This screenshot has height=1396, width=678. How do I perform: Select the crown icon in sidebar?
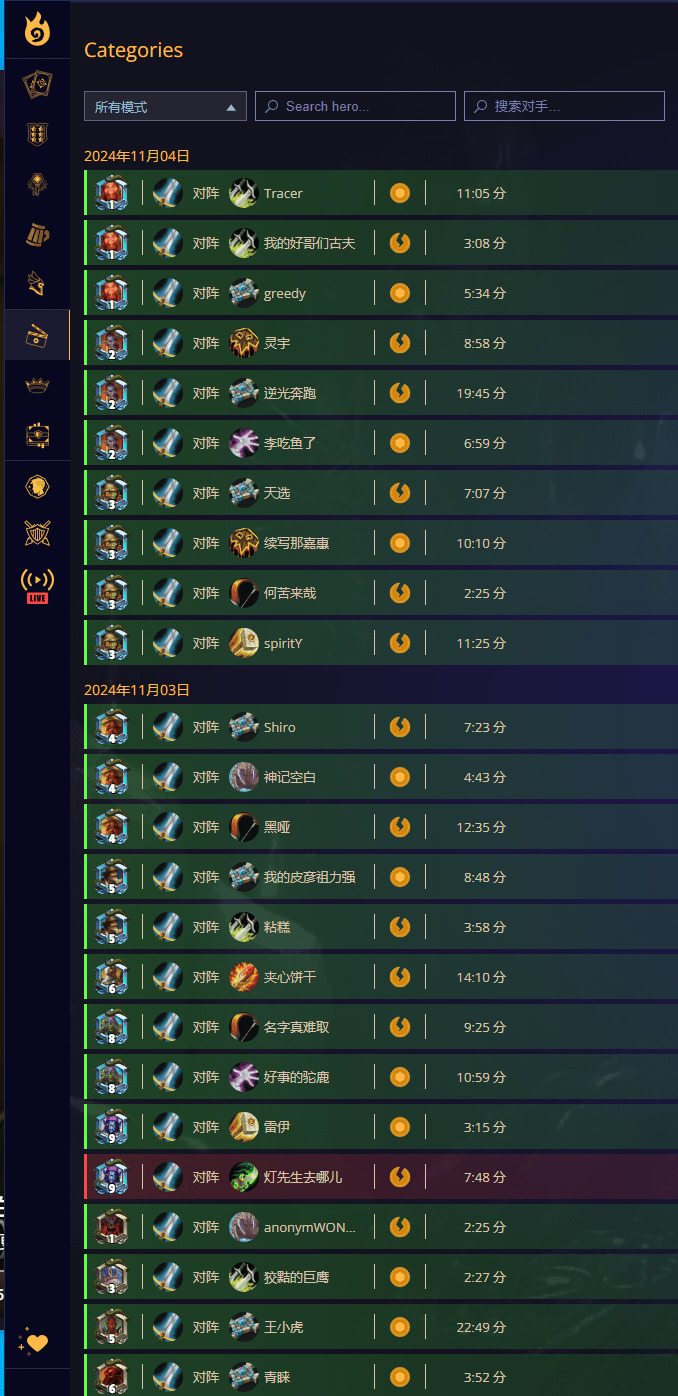point(37,385)
